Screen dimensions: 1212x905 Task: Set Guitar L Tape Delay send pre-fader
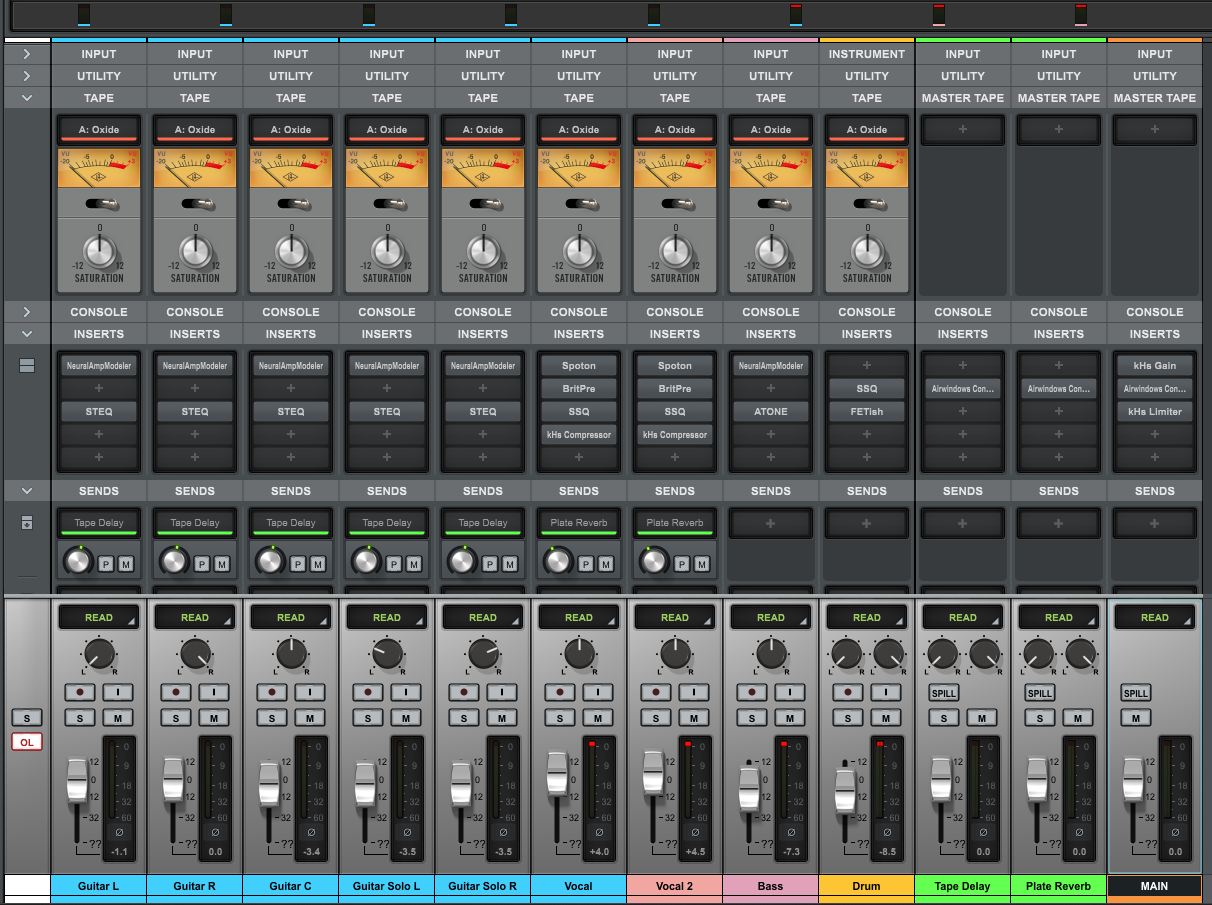[x=107, y=565]
